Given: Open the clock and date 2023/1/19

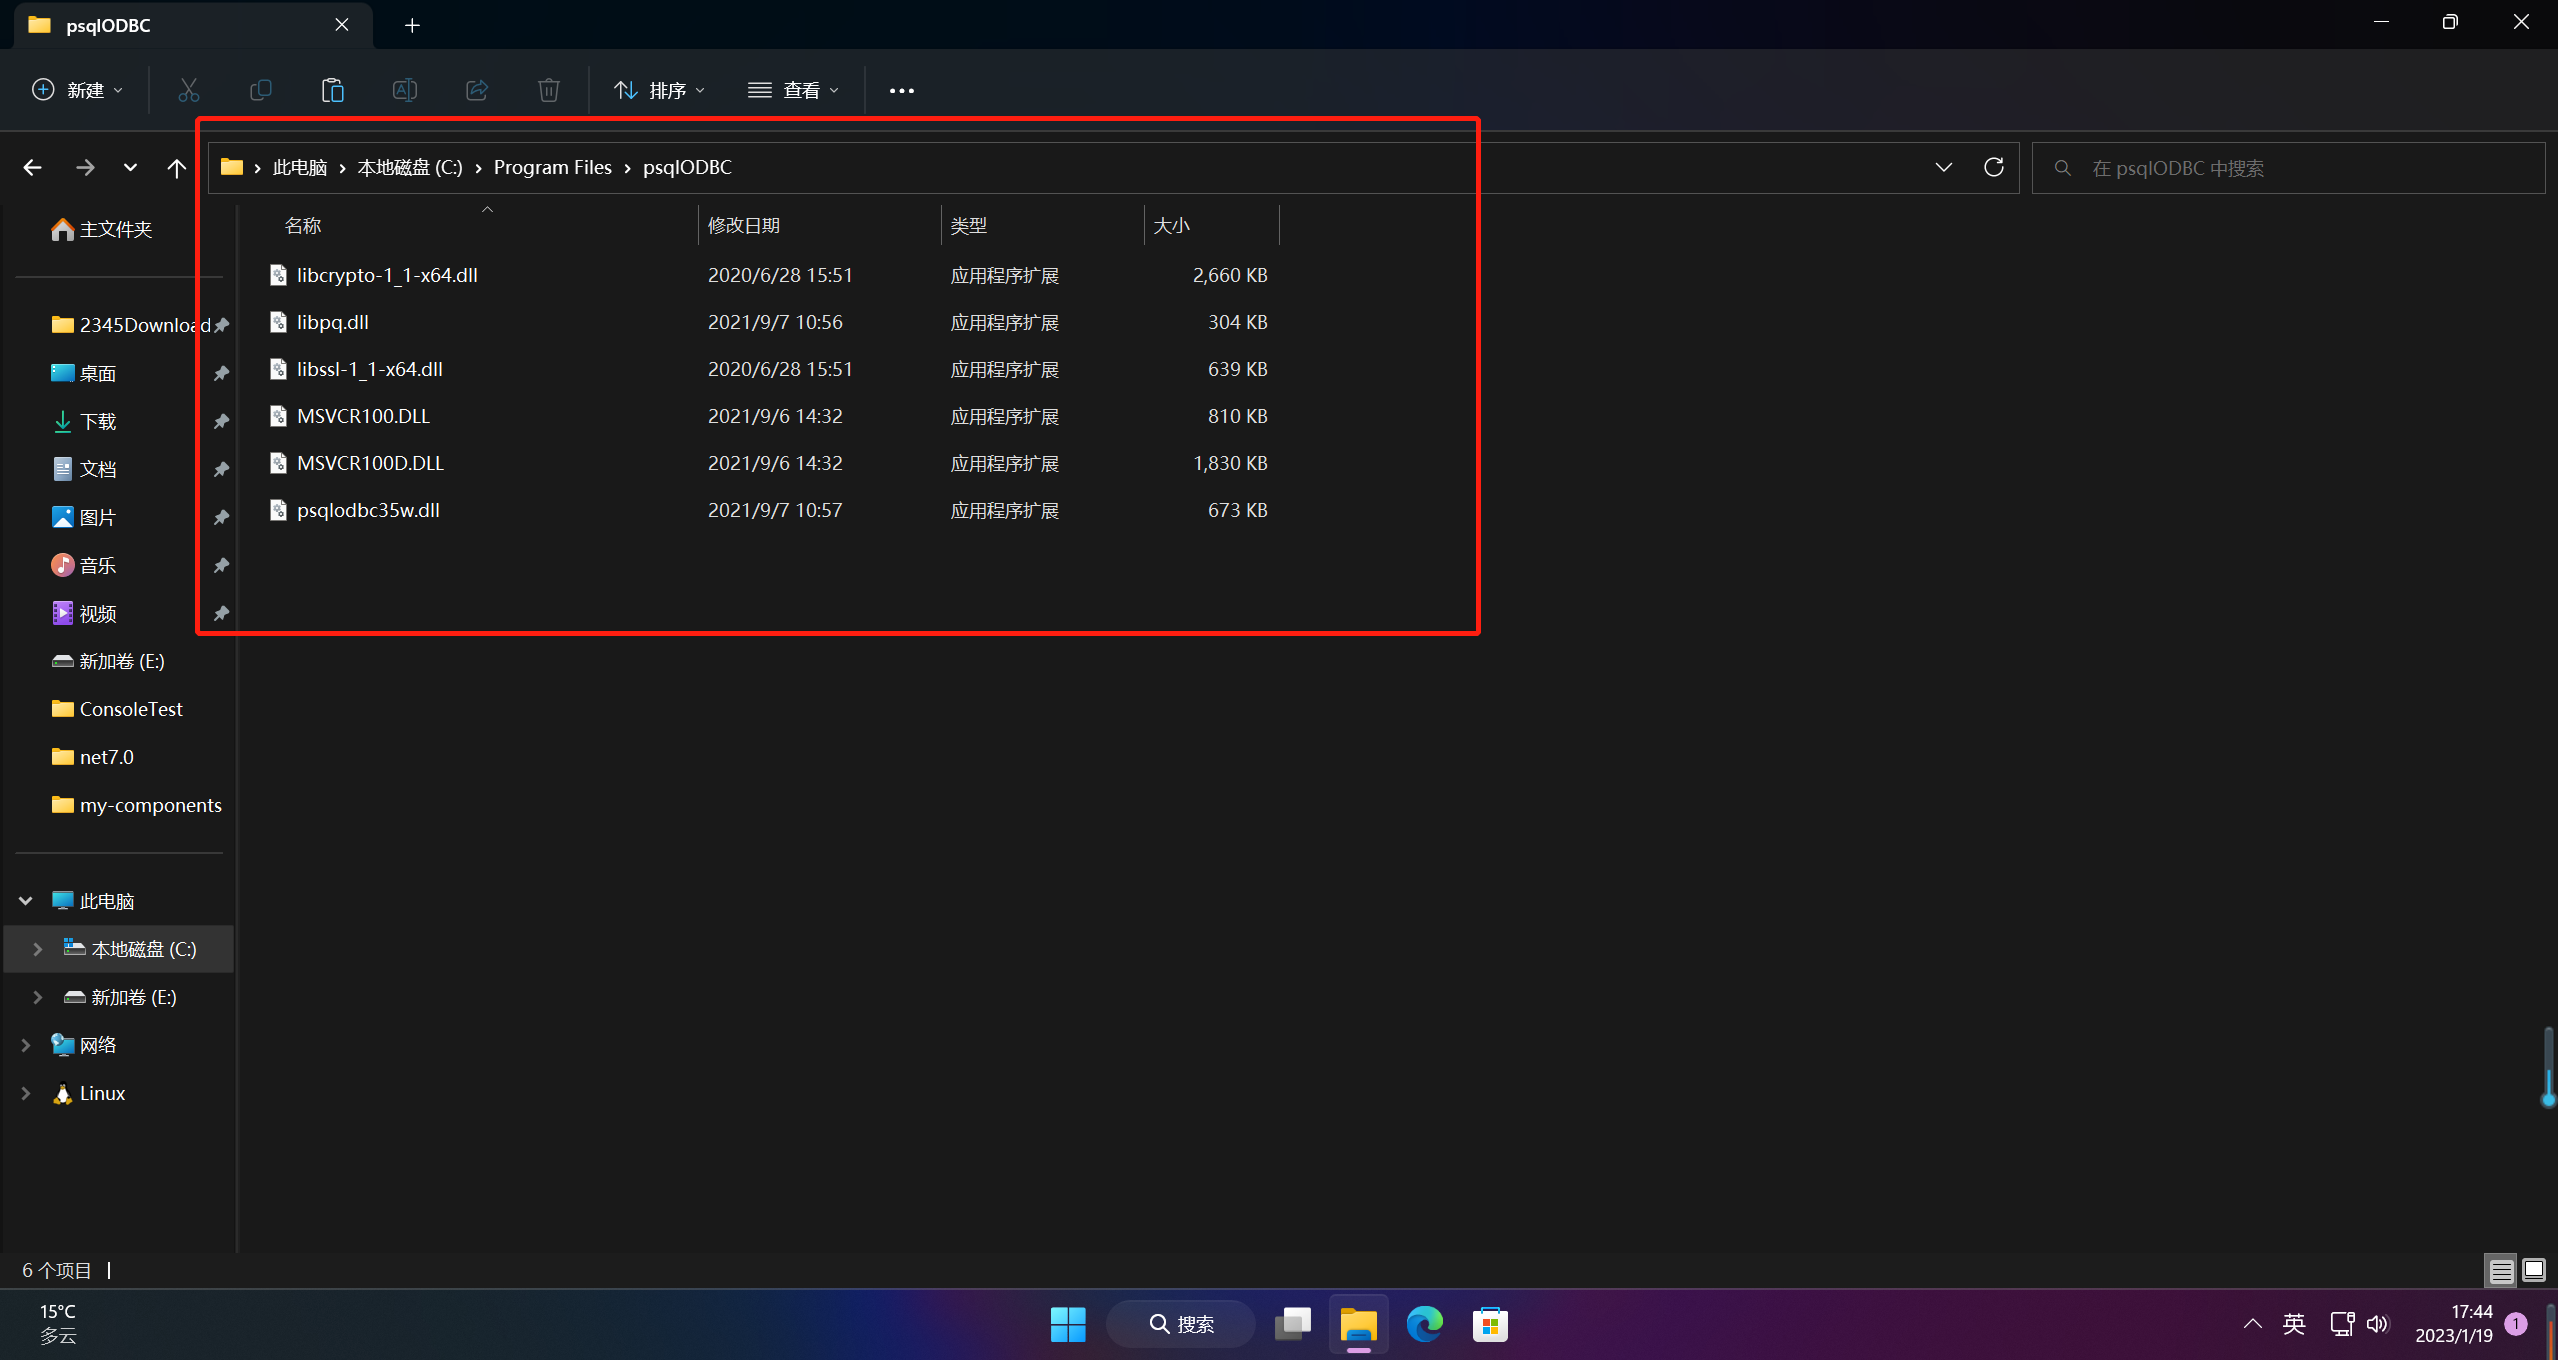Looking at the screenshot, I should point(2454,1324).
